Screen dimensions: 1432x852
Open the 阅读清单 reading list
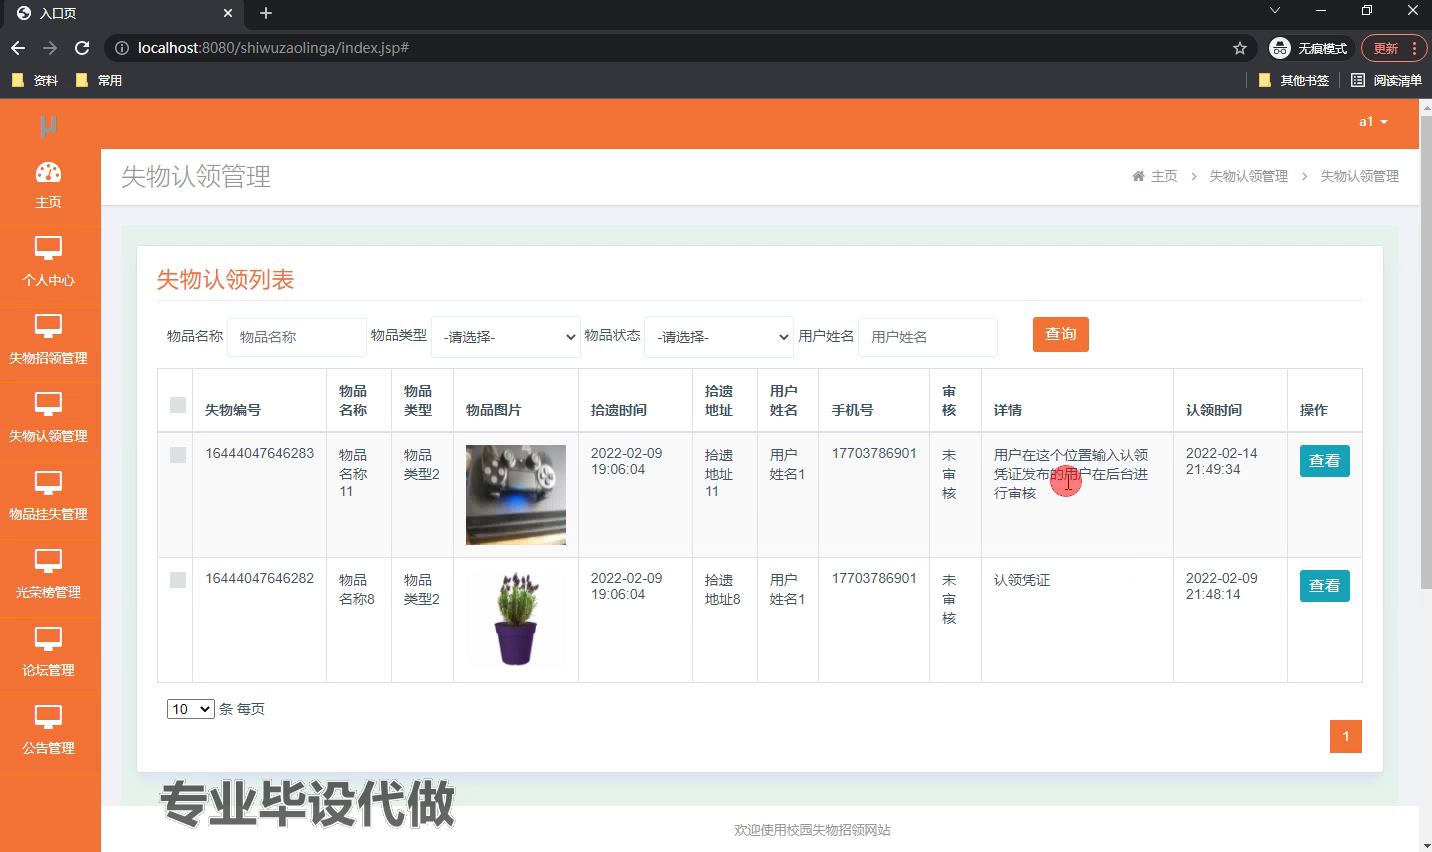tap(1386, 80)
